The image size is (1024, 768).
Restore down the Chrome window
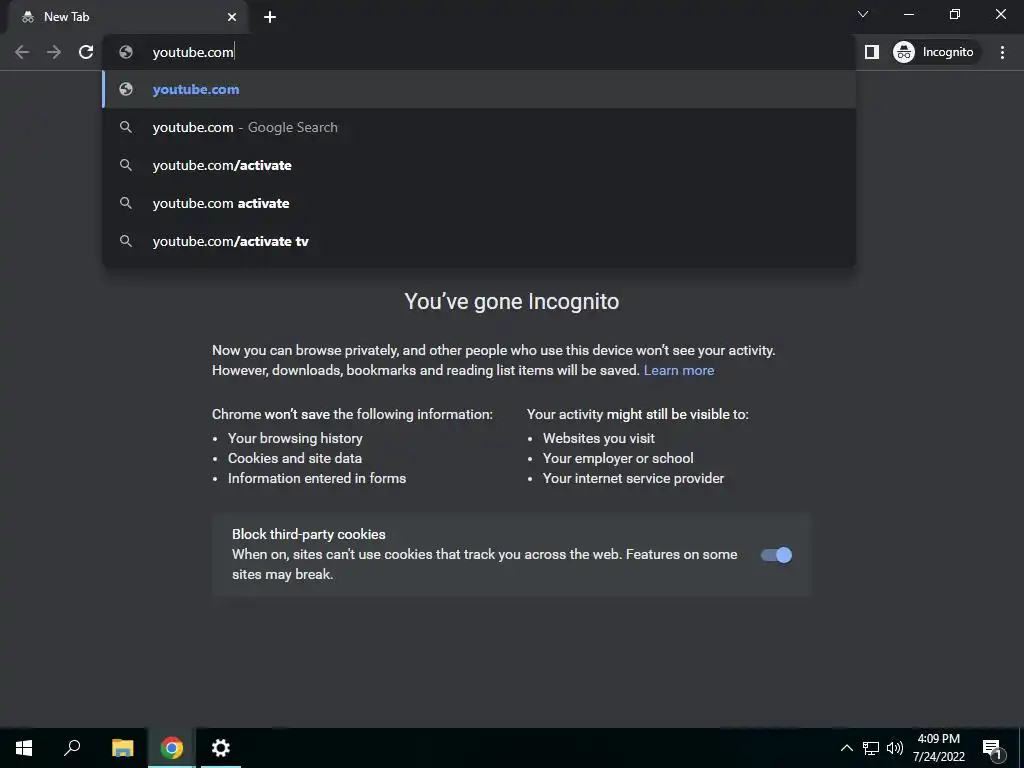(955, 14)
